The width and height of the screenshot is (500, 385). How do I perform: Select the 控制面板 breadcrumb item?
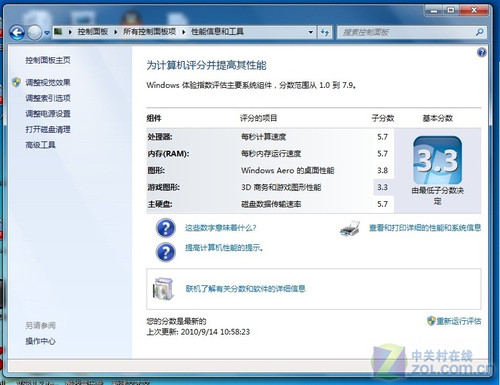(93, 32)
